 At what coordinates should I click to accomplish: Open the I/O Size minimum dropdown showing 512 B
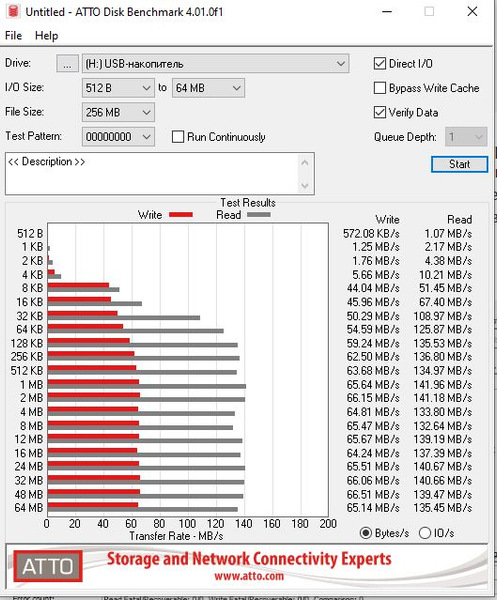coord(118,88)
